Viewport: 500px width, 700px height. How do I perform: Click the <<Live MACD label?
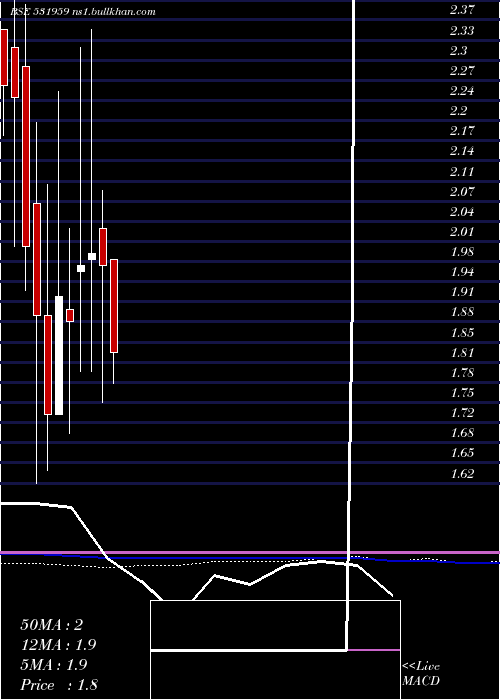click(x=421, y=674)
